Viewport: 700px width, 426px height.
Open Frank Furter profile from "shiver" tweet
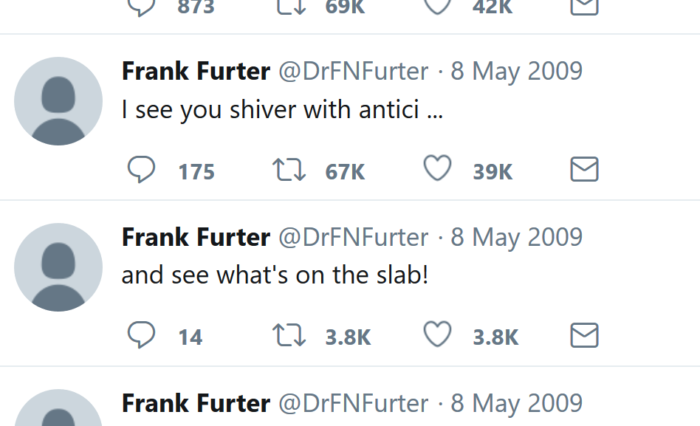point(195,72)
